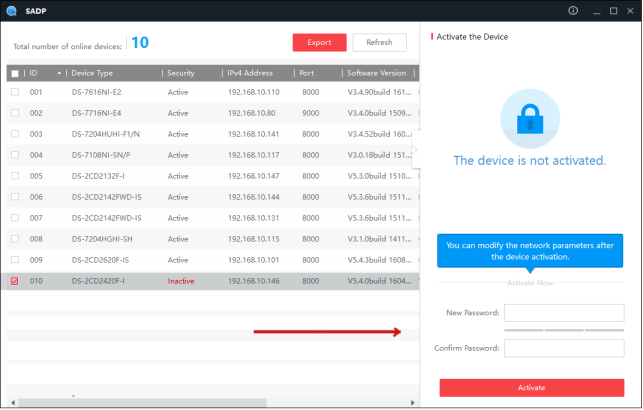Click IP address 192.168.10.146
Screen dimensions: 643x410
coord(254,281)
